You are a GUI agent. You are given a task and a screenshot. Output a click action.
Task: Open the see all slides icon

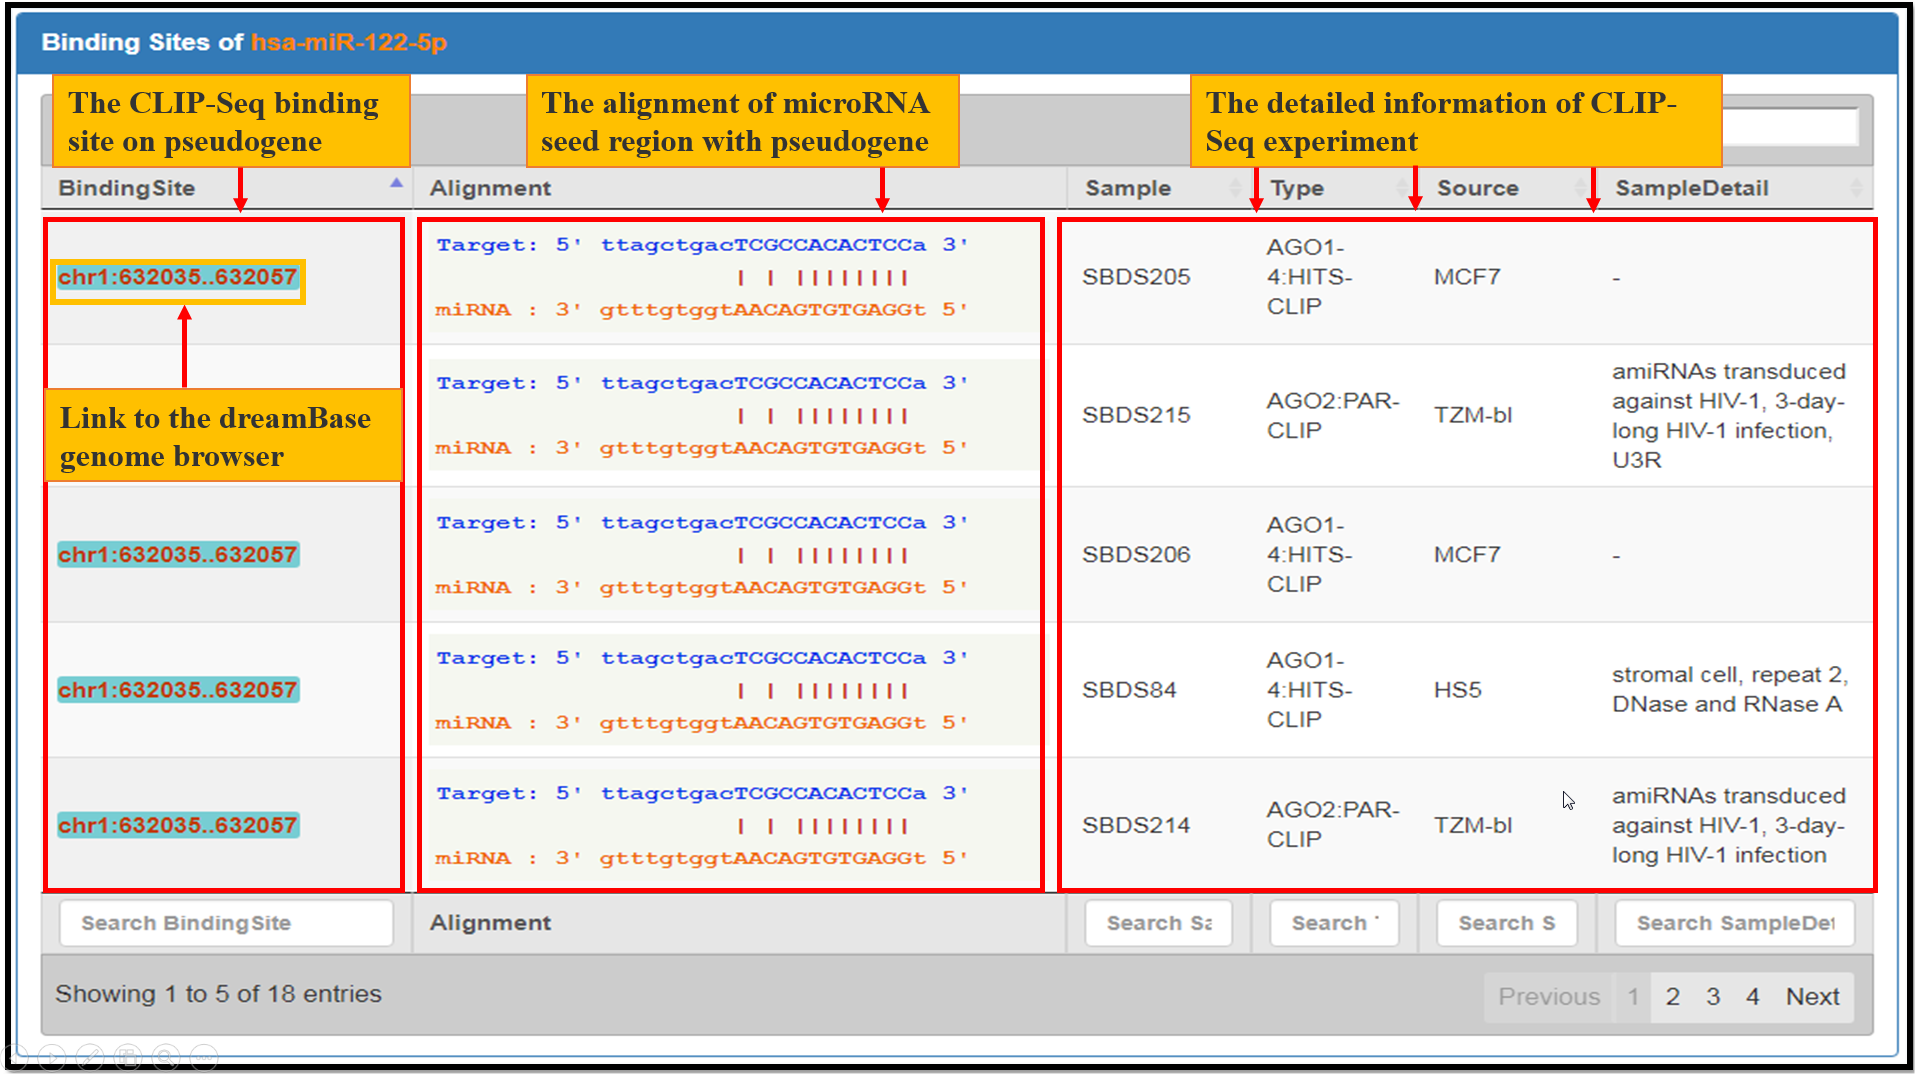(x=128, y=1056)
